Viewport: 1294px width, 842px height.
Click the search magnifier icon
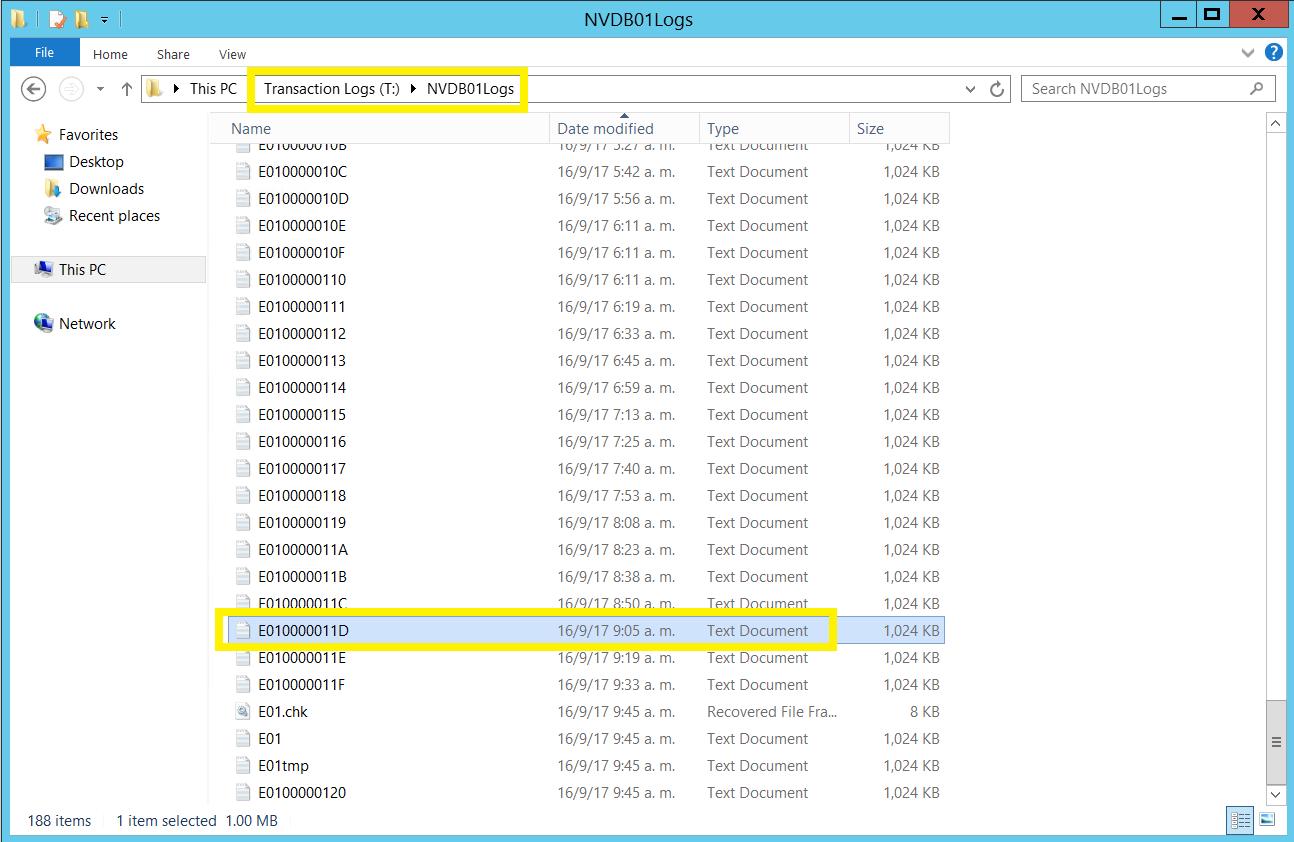click(1257, 89)
